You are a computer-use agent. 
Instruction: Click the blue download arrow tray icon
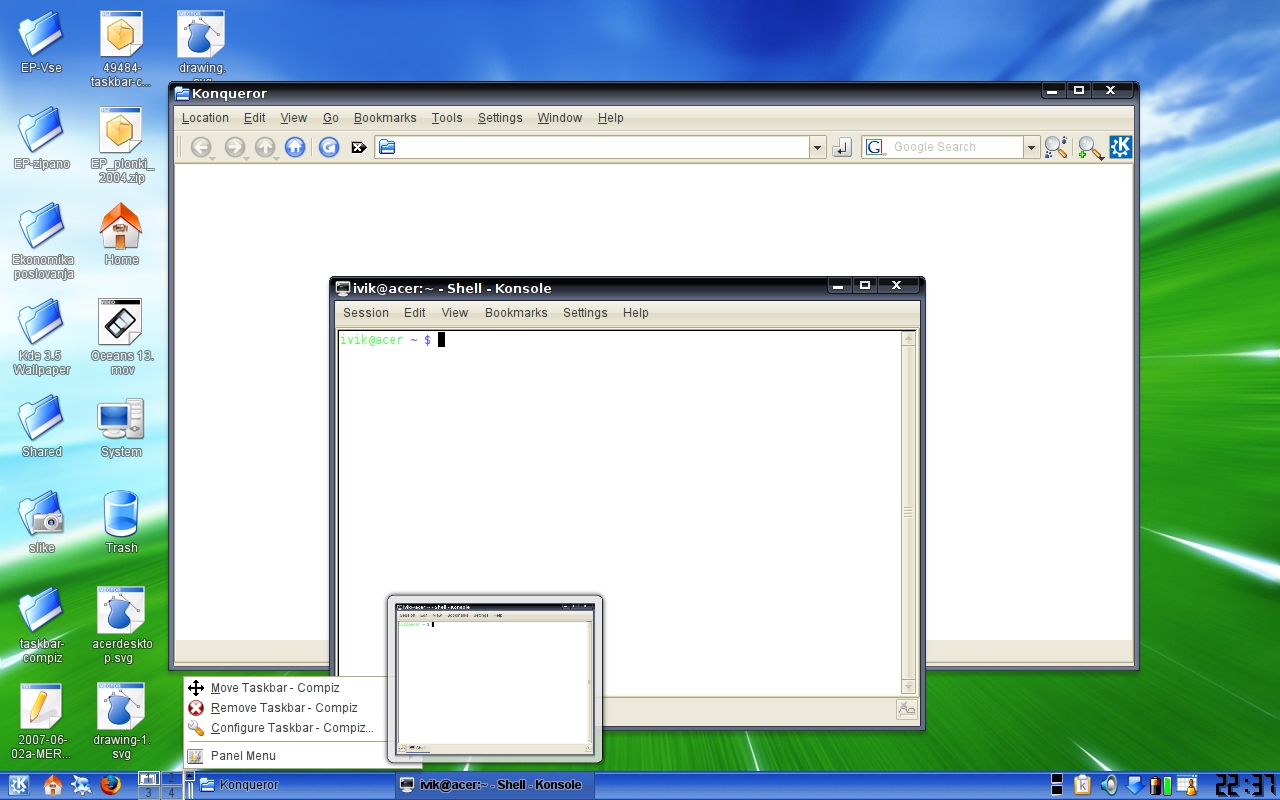tap(1135, 785)
